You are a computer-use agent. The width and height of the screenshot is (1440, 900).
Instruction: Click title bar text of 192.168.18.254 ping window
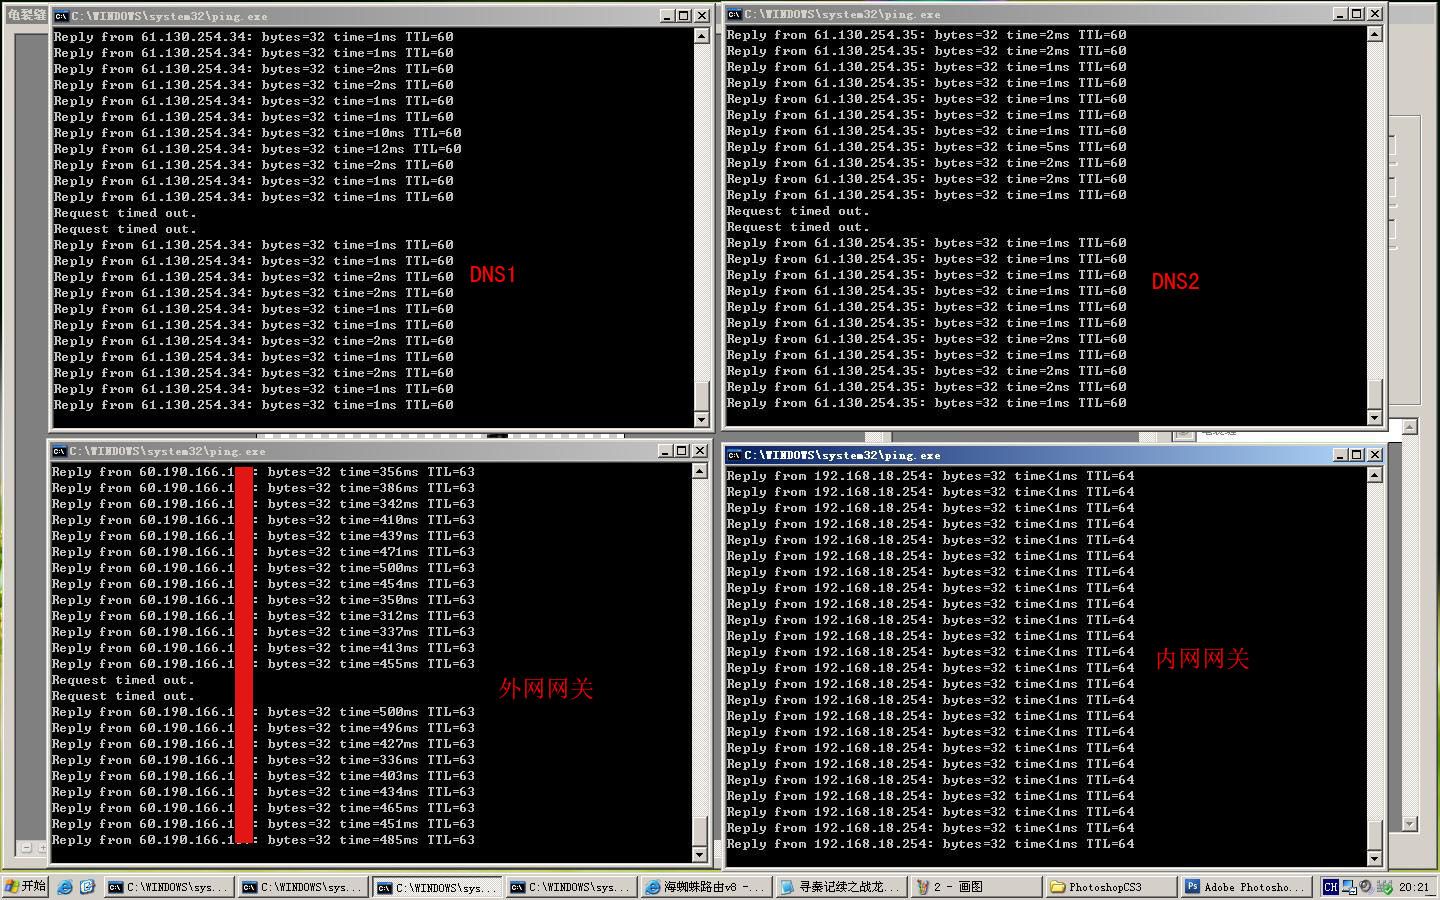click(842, 455)
